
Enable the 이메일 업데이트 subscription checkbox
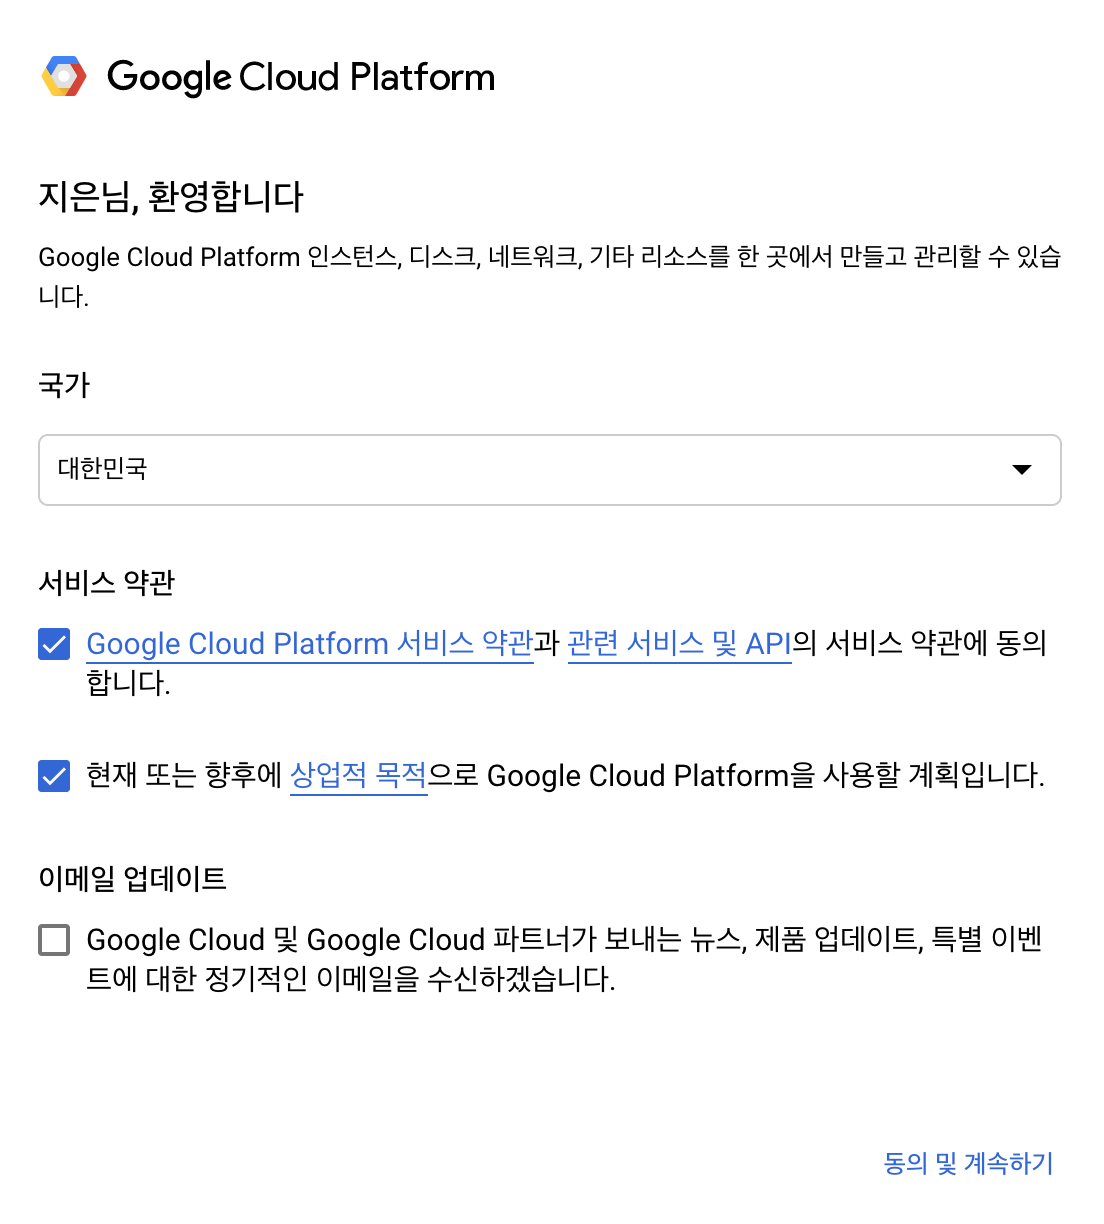point(54,940)
